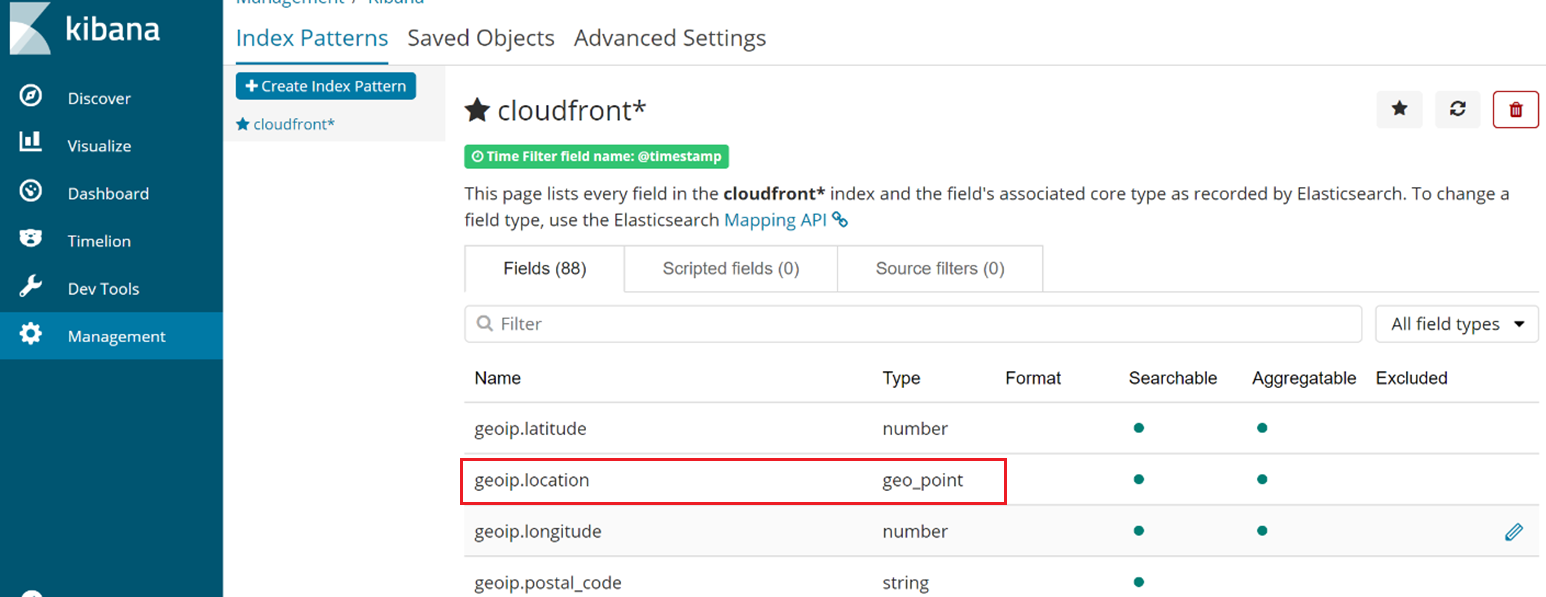The width and height of the screenshot is (1546, 597).
Task: Click the Dev Tools label in sidebar
Action: [103, 289]
